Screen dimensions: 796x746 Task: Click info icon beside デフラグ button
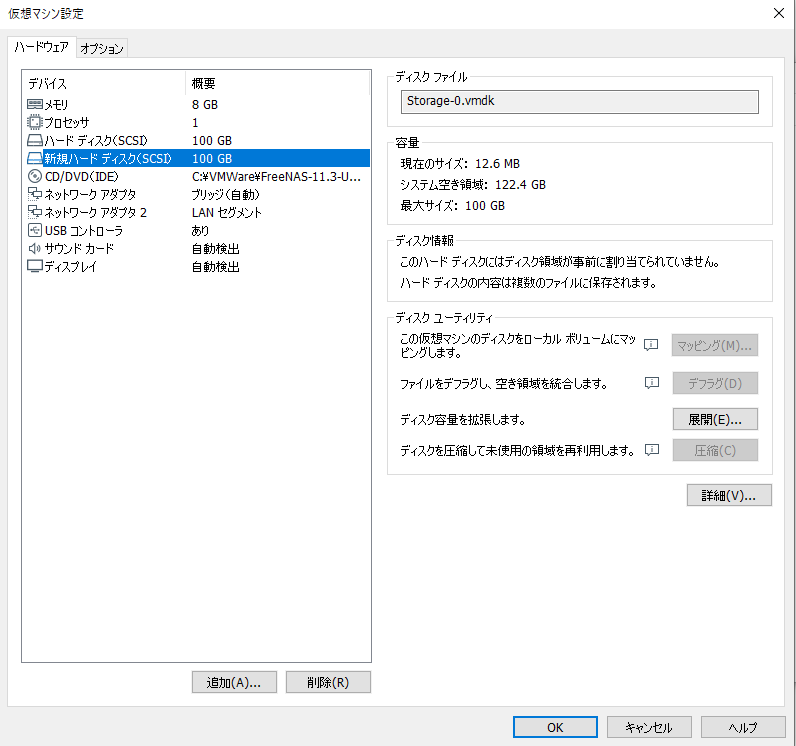[652, 383]
